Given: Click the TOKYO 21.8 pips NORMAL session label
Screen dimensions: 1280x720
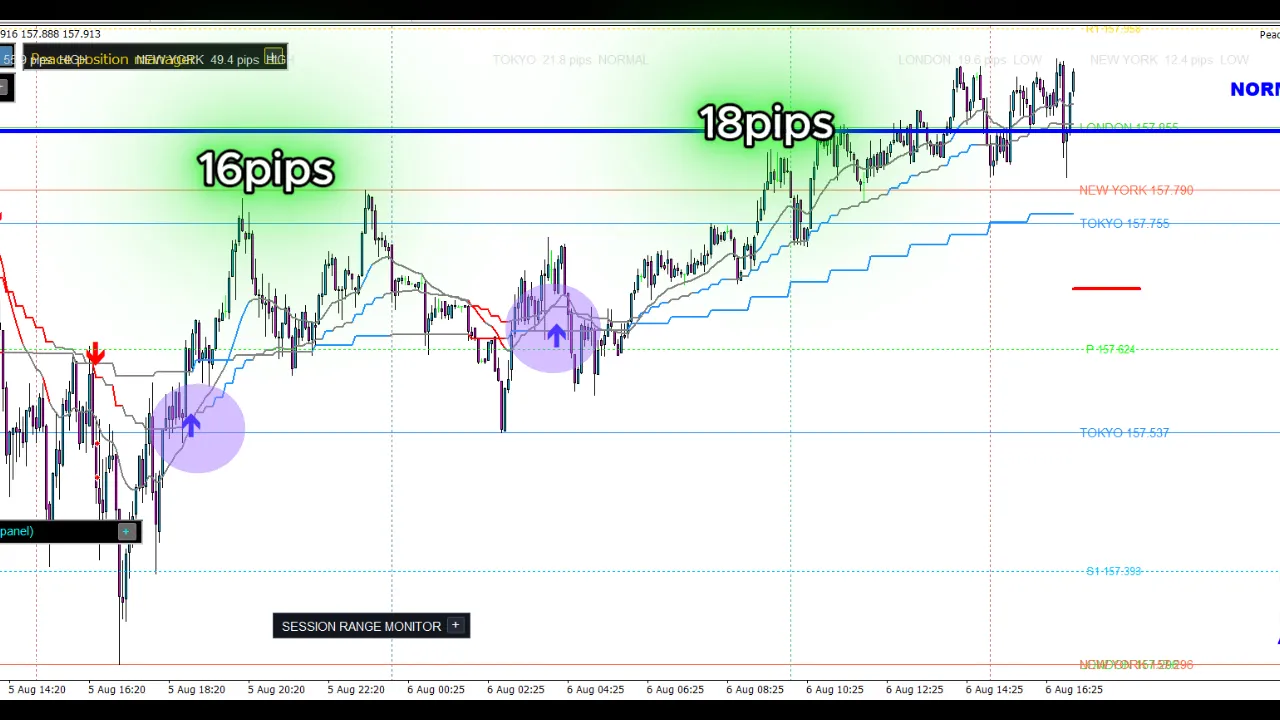Looking at the screenshot, I should [x=570, y=60].
